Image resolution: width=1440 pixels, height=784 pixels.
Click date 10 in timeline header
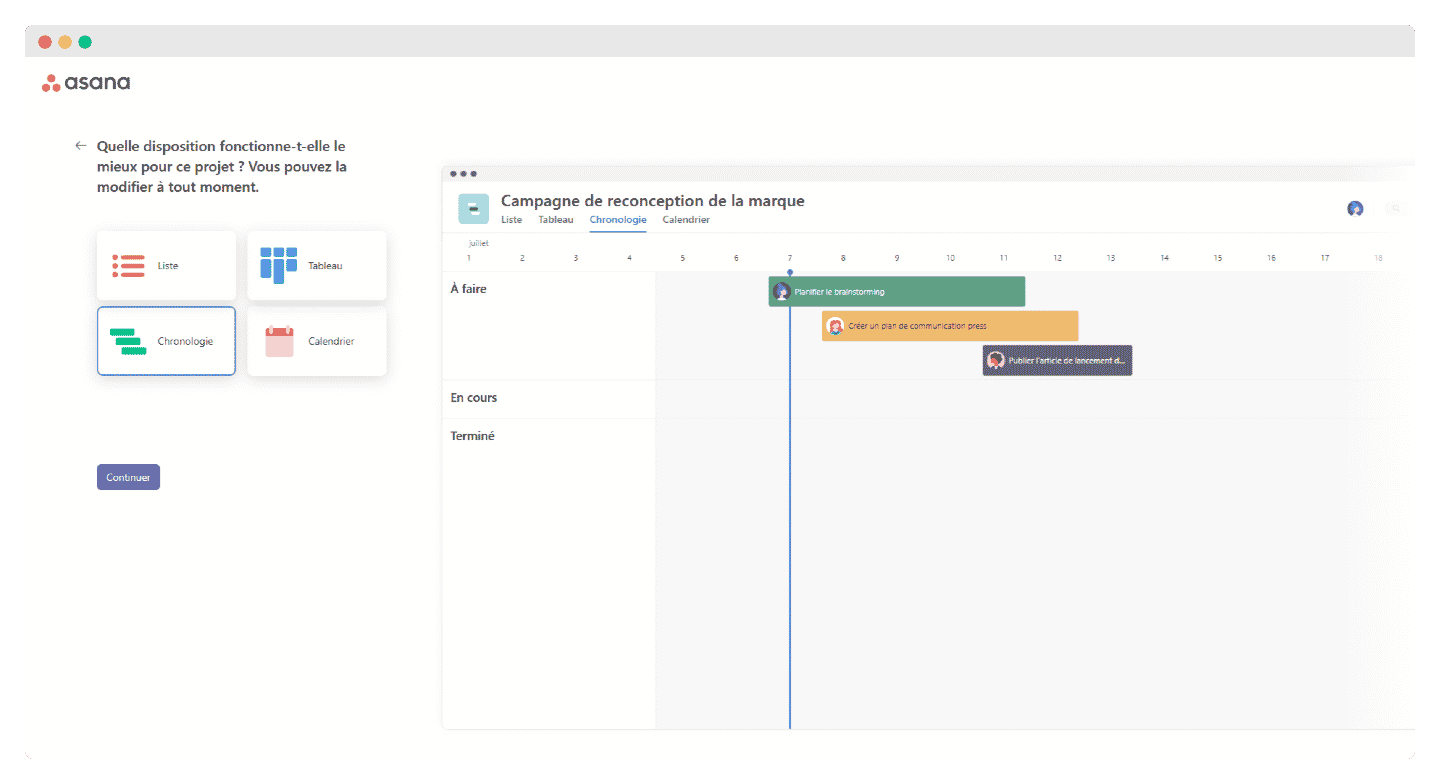click(950, 258)
